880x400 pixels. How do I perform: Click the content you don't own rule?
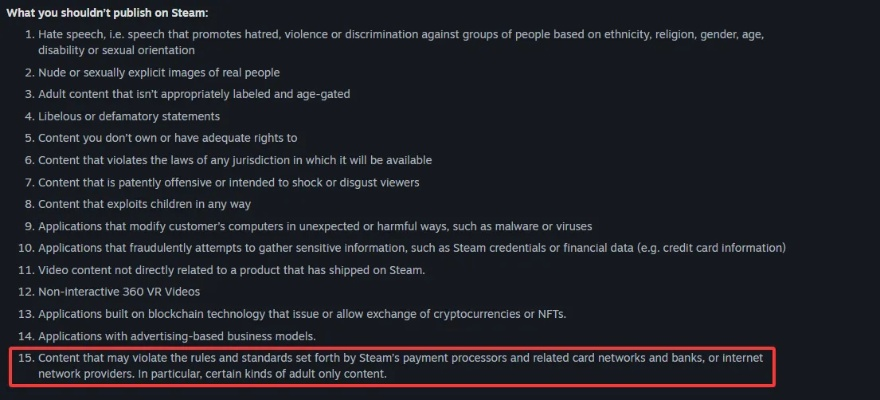[x=168, y=138]
